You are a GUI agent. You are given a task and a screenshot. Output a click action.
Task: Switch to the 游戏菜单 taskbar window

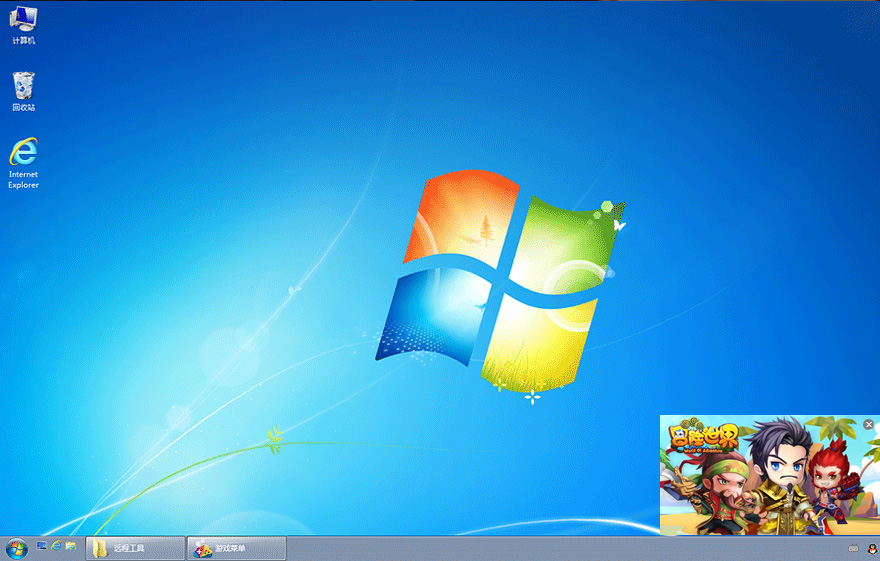click(x=236, y=548)
